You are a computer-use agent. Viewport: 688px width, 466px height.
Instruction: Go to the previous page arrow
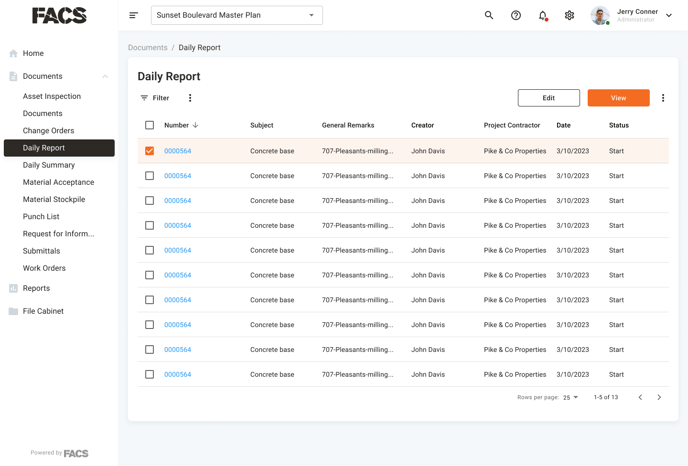coord(640,397)
